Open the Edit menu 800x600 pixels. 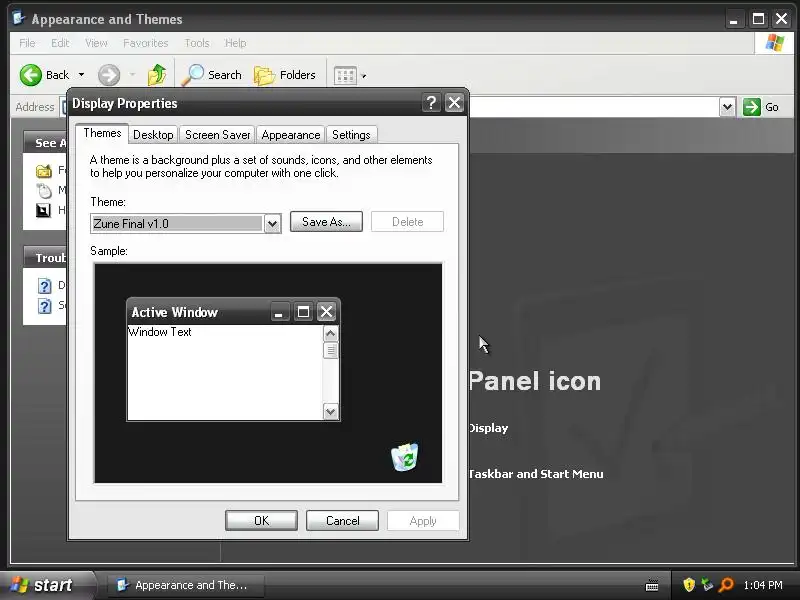(60, 43)
